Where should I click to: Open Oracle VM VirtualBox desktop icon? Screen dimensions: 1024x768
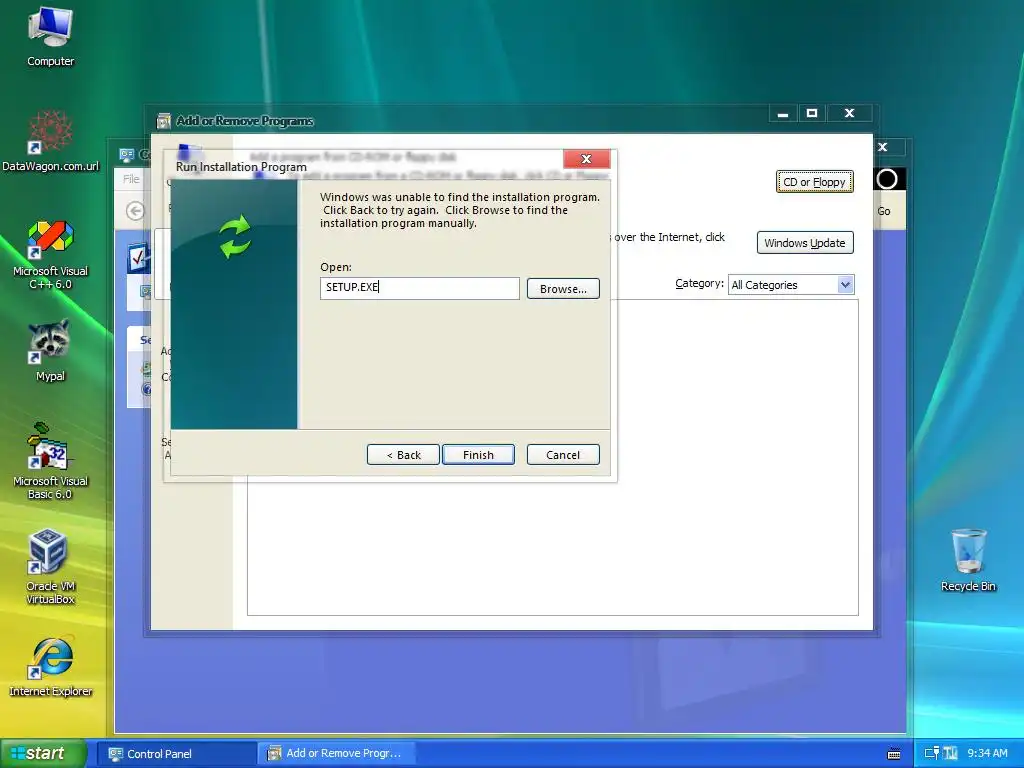pos(50,567)
